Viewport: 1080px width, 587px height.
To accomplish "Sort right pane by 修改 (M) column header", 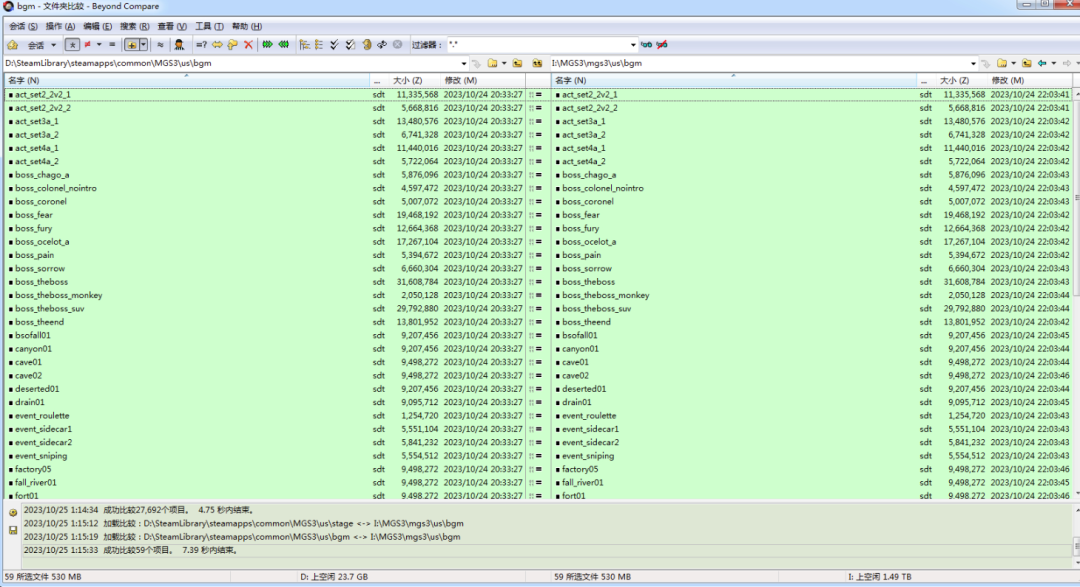I will (x=1030, y=81).
